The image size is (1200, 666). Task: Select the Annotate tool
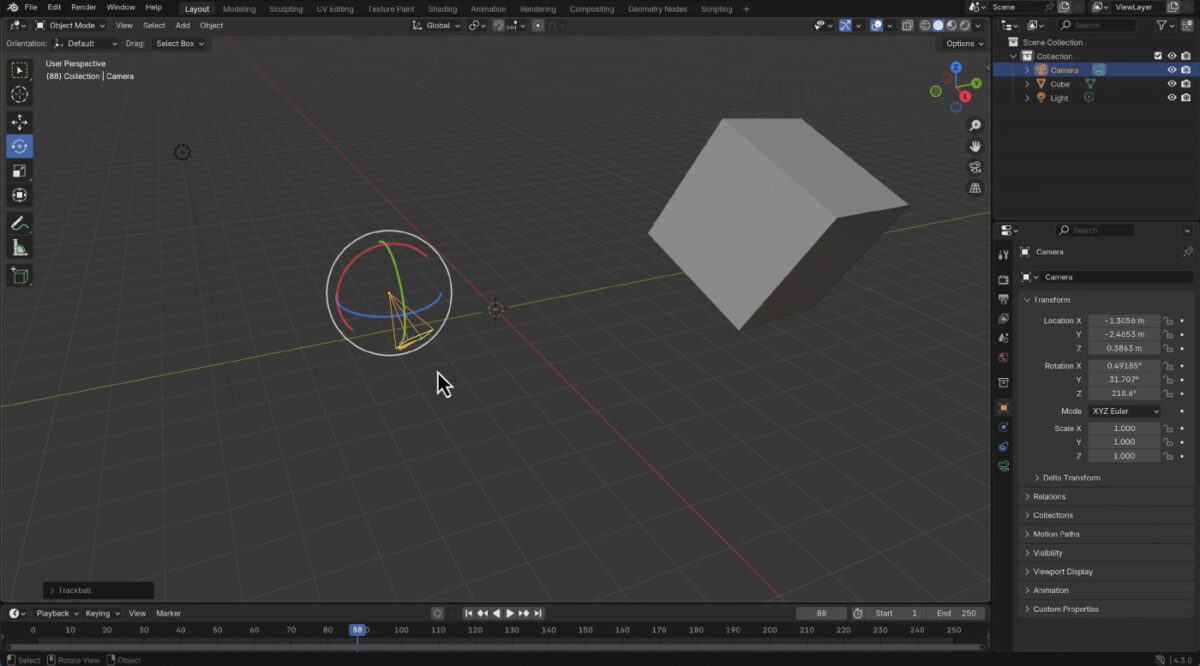click(19, 223)
